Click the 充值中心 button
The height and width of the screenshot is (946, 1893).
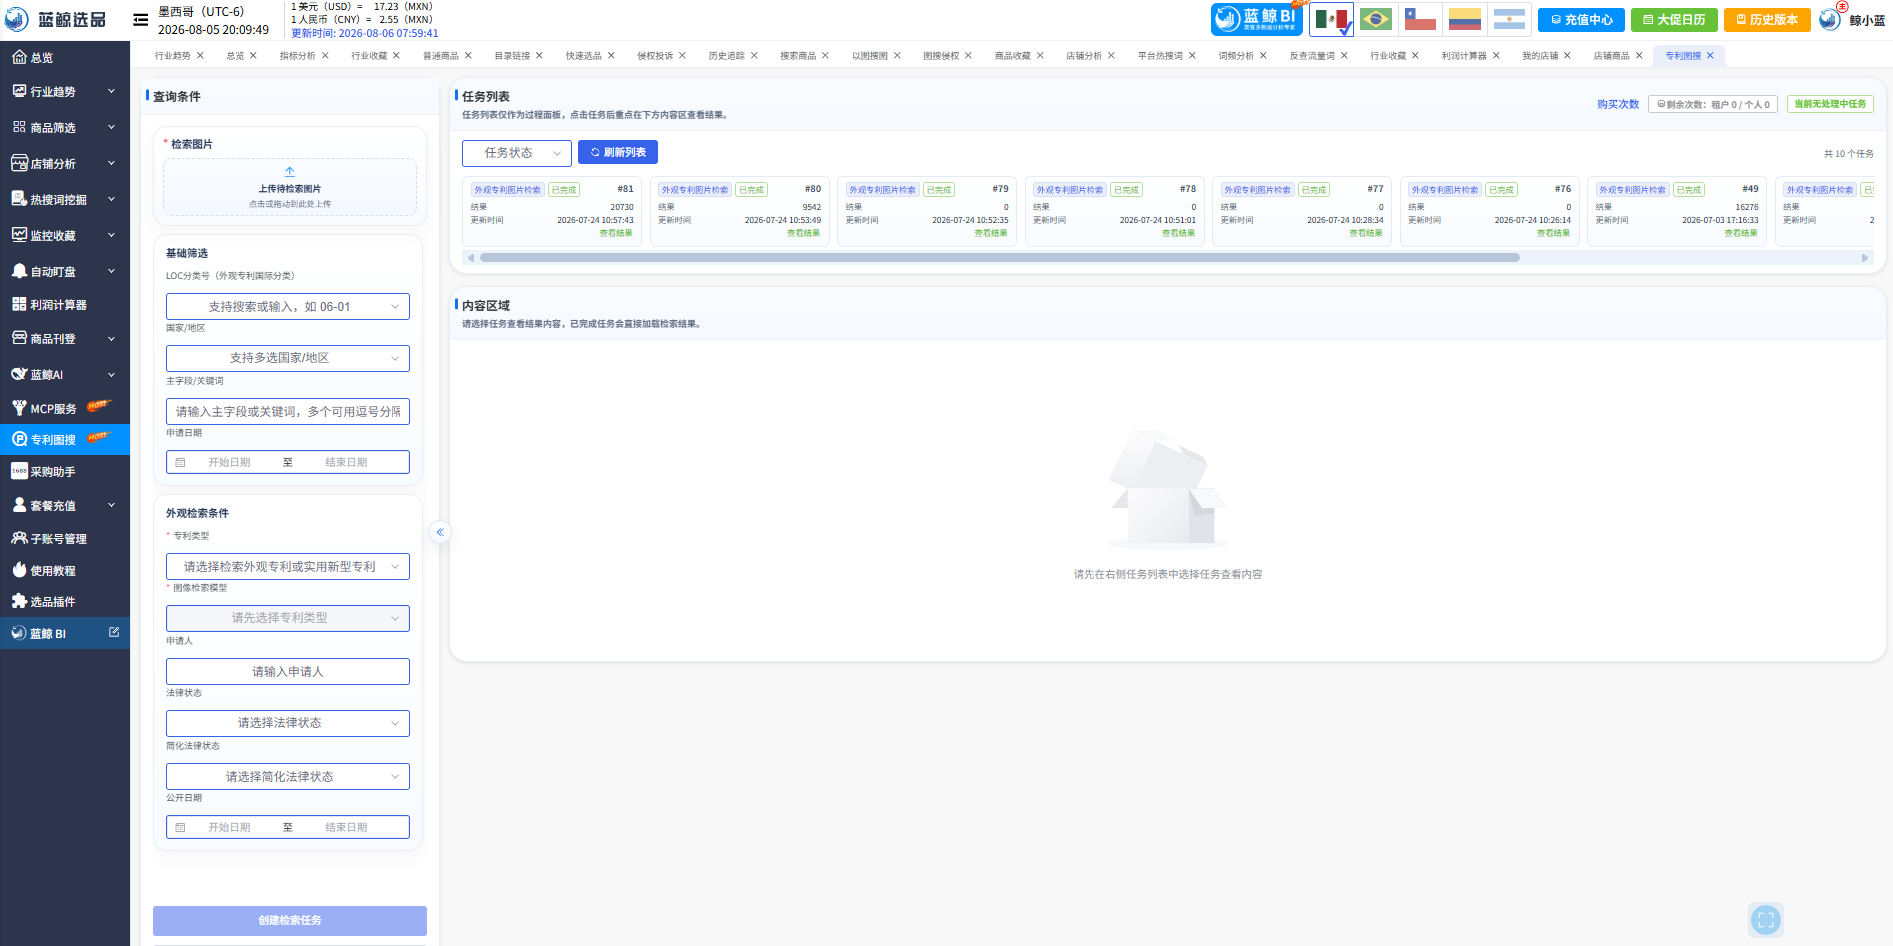coord(1582,20)
